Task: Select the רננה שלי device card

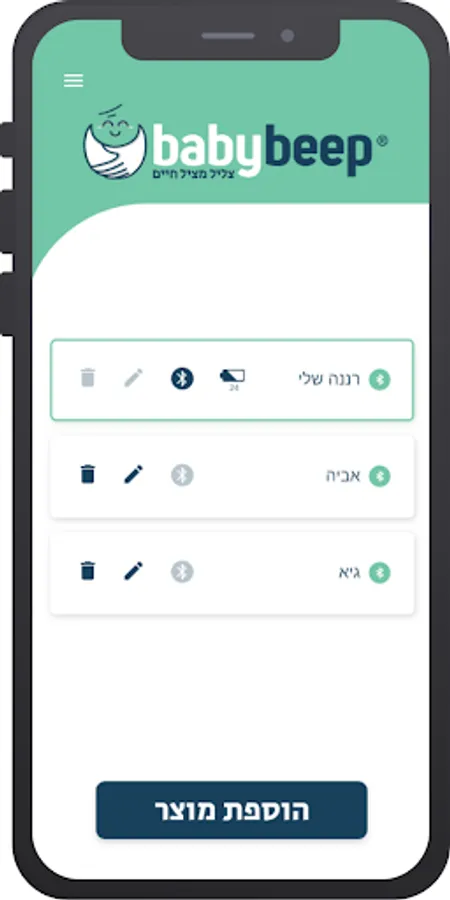Action: (232, 380)
